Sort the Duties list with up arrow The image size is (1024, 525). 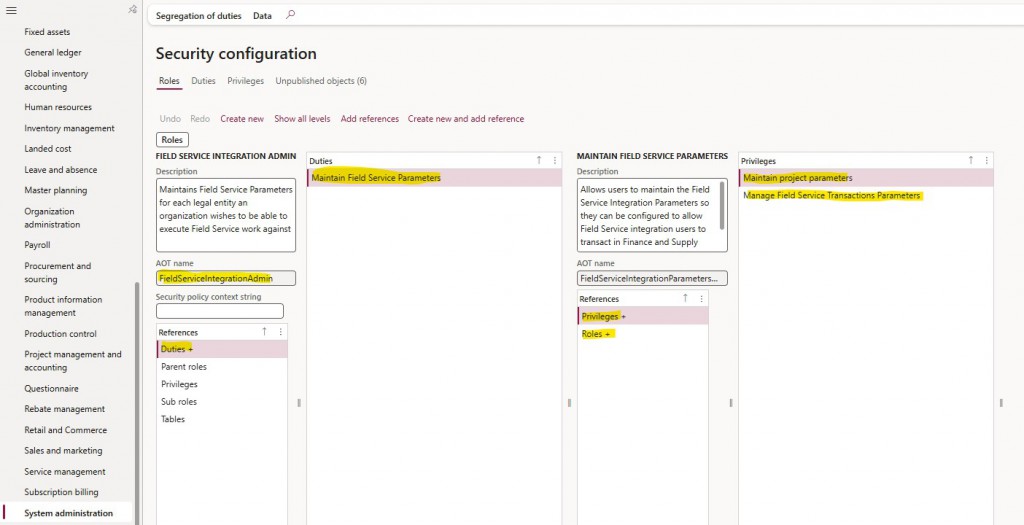coord(539,160)
